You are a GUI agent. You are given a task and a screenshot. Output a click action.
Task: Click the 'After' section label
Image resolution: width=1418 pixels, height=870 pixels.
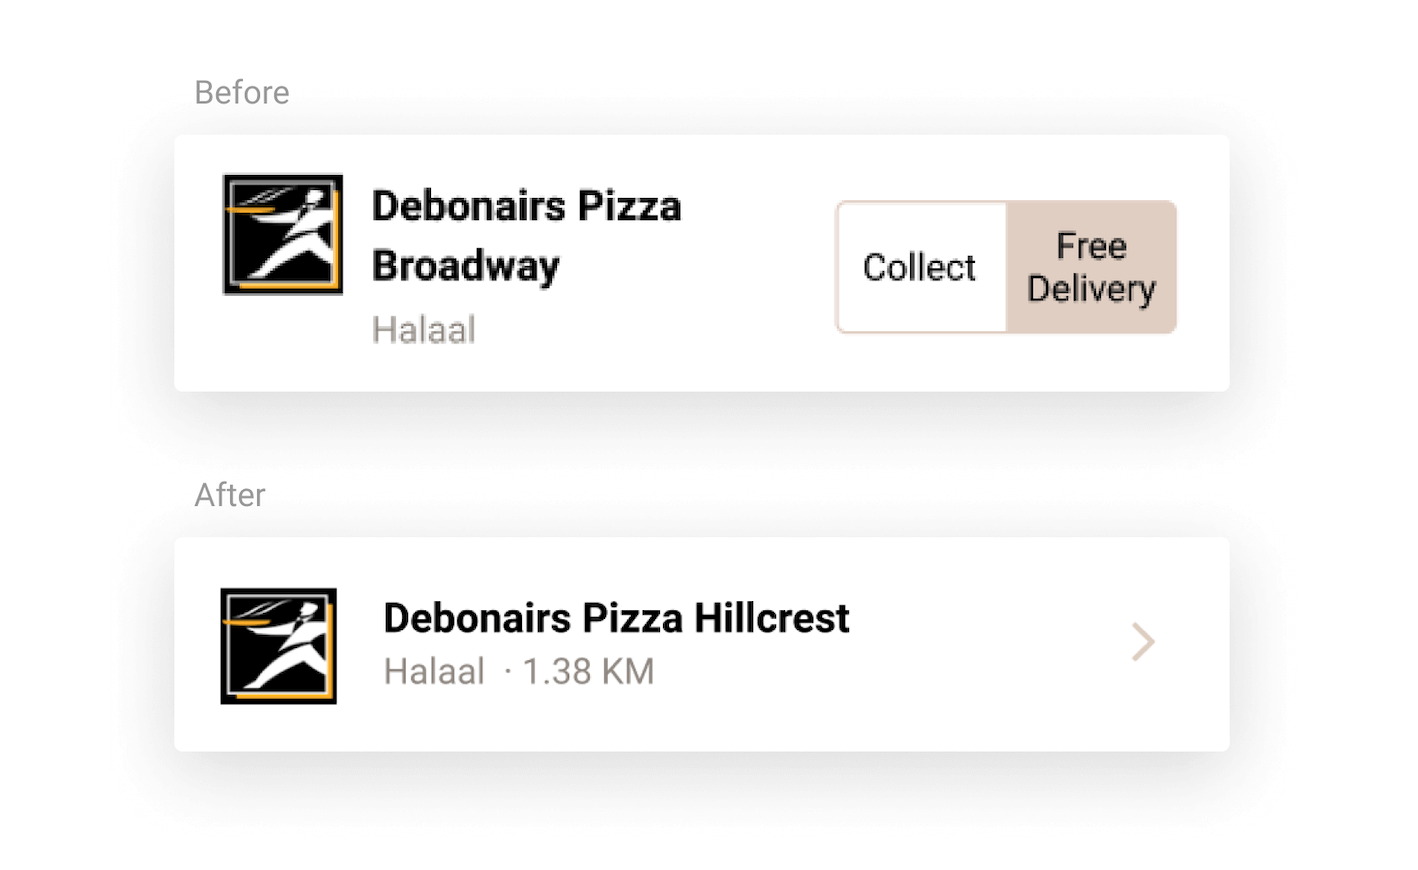230,495
